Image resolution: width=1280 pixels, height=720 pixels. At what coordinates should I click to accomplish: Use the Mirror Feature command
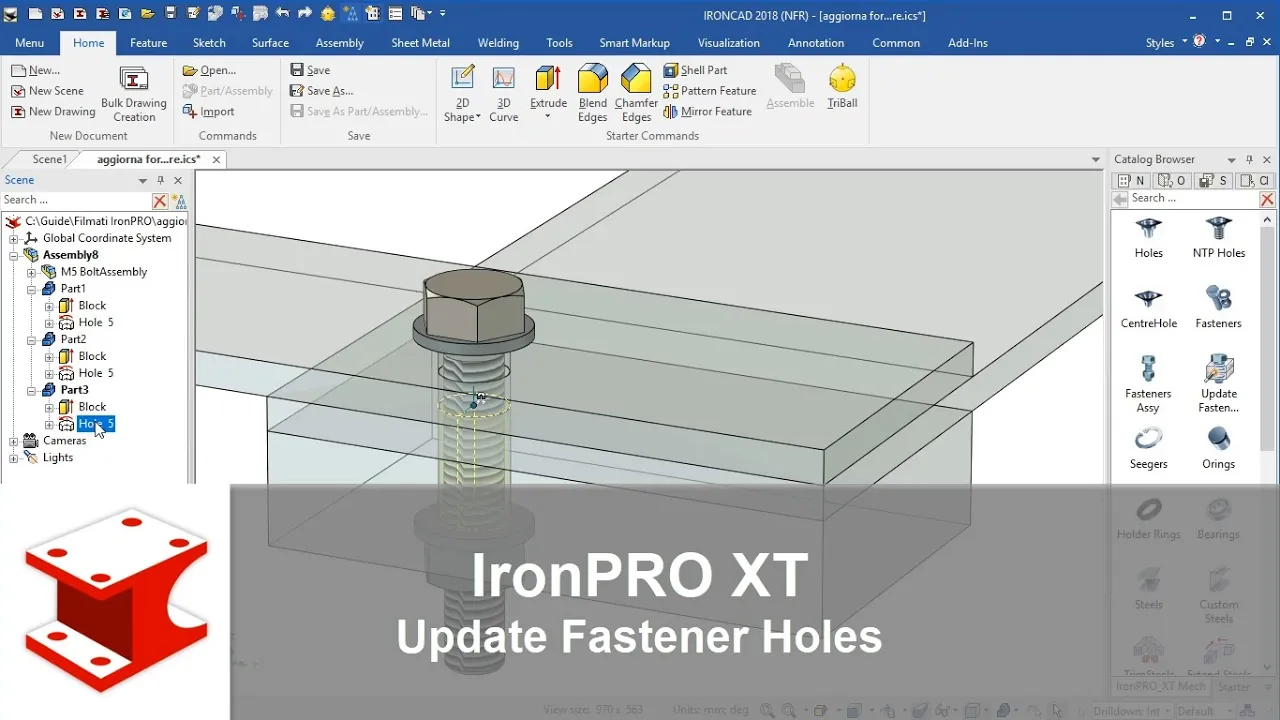(708, 111)
